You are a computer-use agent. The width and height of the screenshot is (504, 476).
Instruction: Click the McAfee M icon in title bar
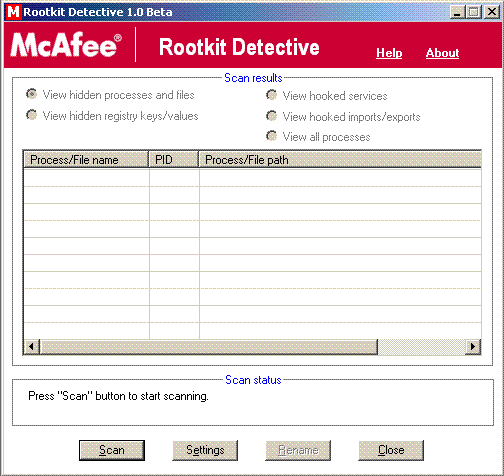point(14,12)
